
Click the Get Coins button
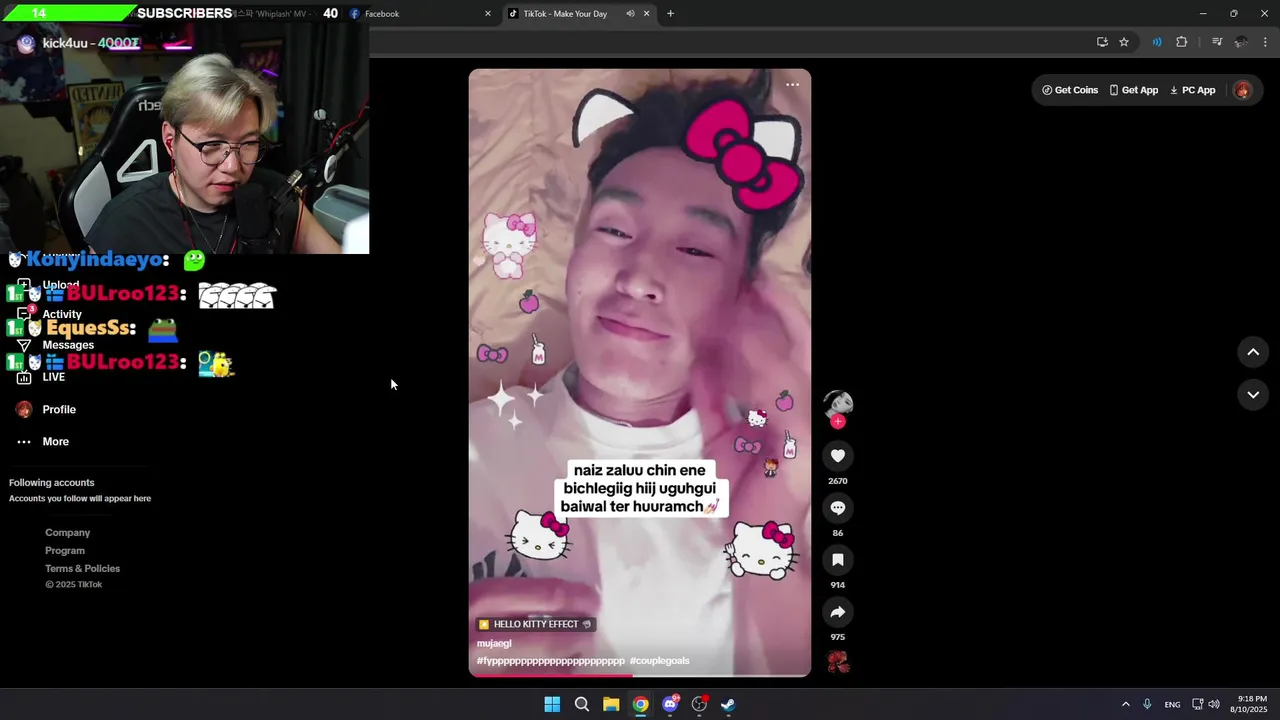coord(1070,90)
